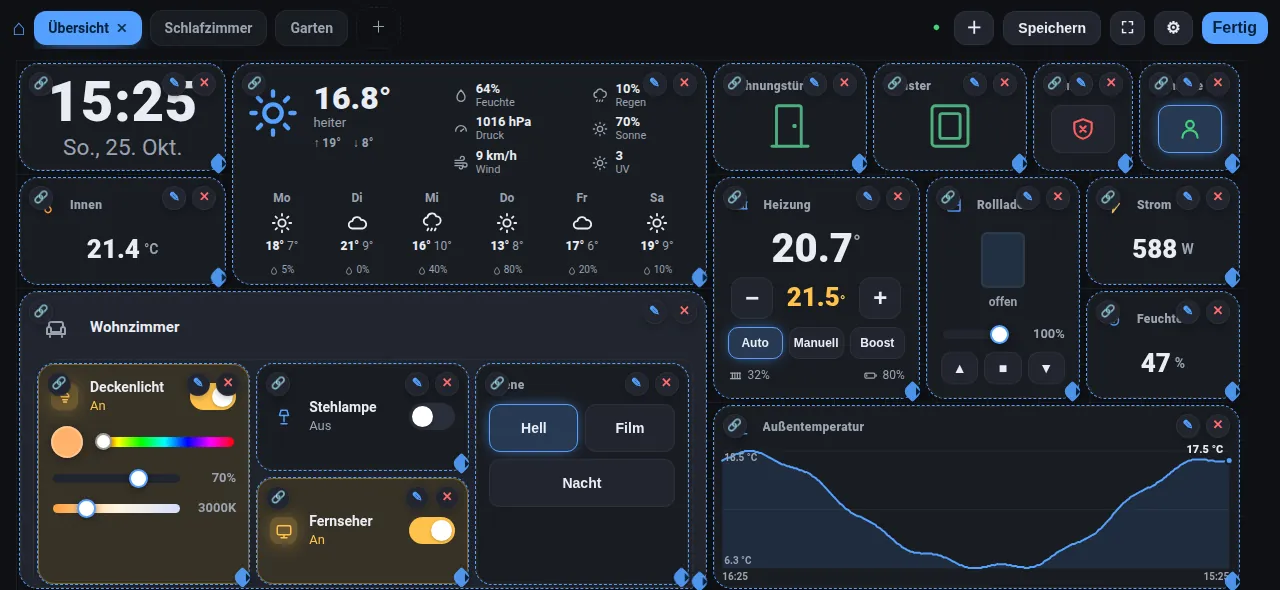Image resolution: width=1280 pixels, height=590 pixels.
Task: Click the green person presence button
Action: [x=1189, y=129]
